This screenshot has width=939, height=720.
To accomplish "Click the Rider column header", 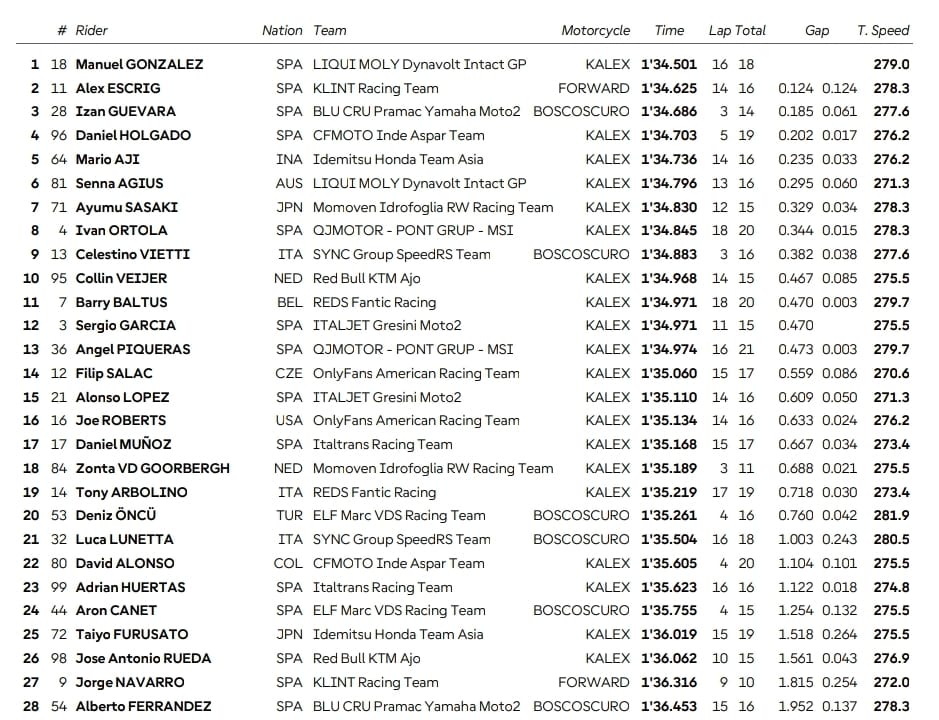I will [95, 30].
